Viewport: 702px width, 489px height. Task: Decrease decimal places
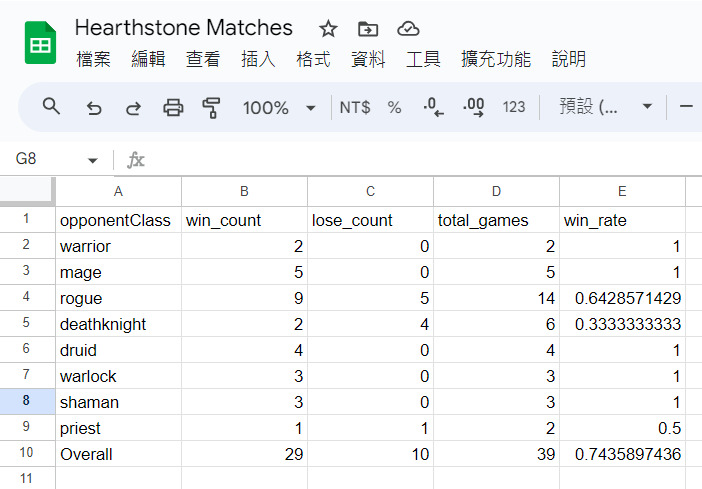[x=433, y=107]
